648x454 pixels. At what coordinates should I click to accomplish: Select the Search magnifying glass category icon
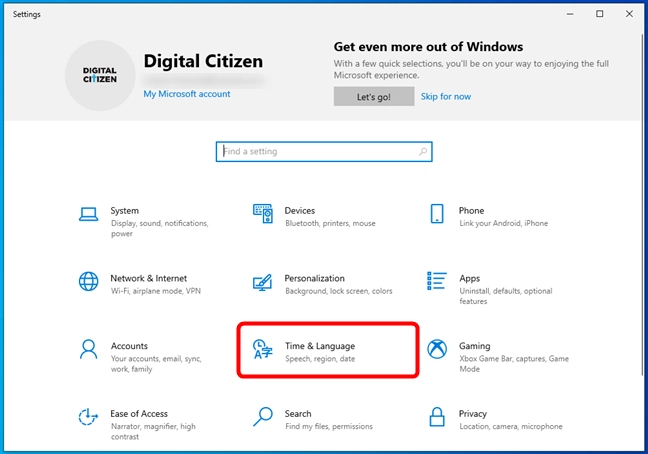pos(263,416)
